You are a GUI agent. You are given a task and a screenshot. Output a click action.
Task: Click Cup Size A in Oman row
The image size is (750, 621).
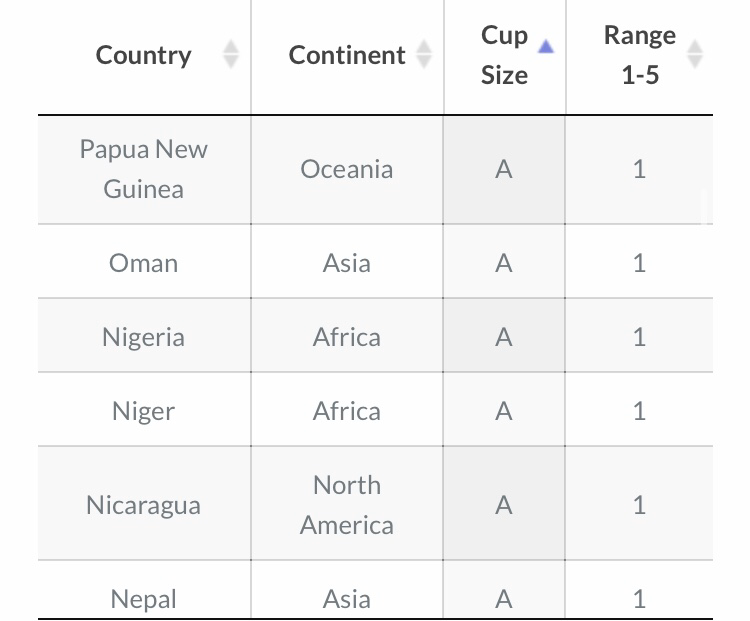point(504,263)
